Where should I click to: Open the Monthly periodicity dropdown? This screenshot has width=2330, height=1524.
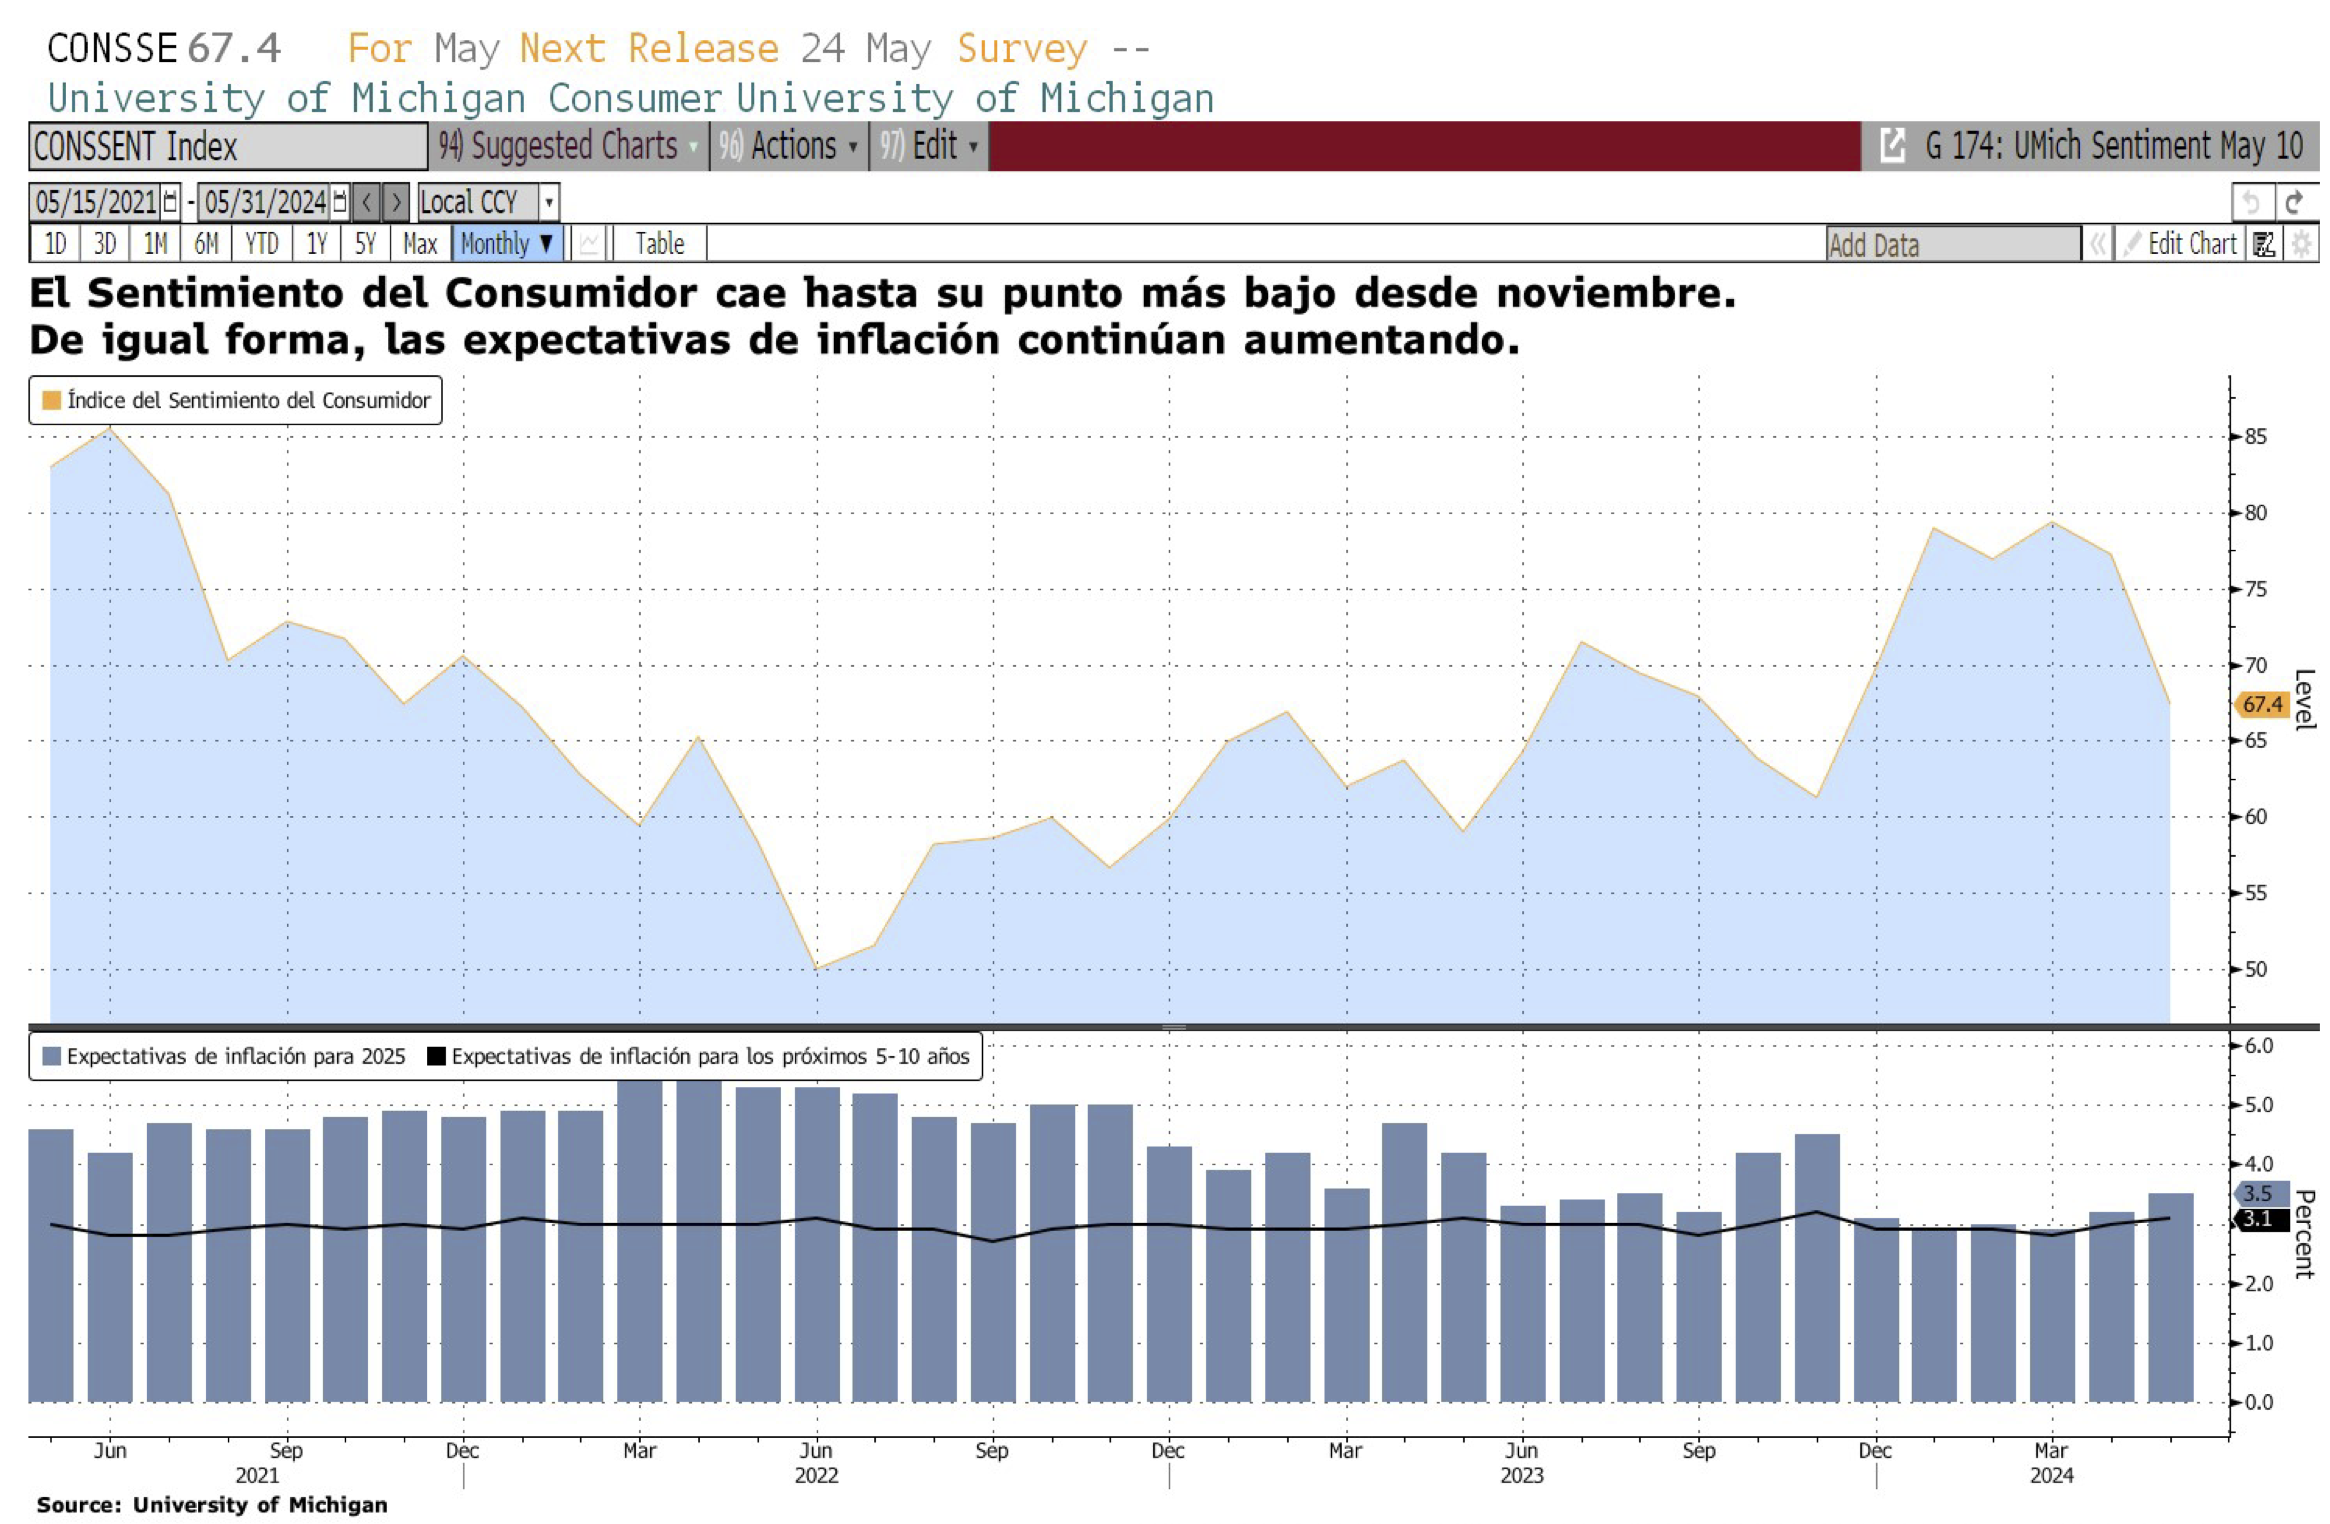pos(507,244)
